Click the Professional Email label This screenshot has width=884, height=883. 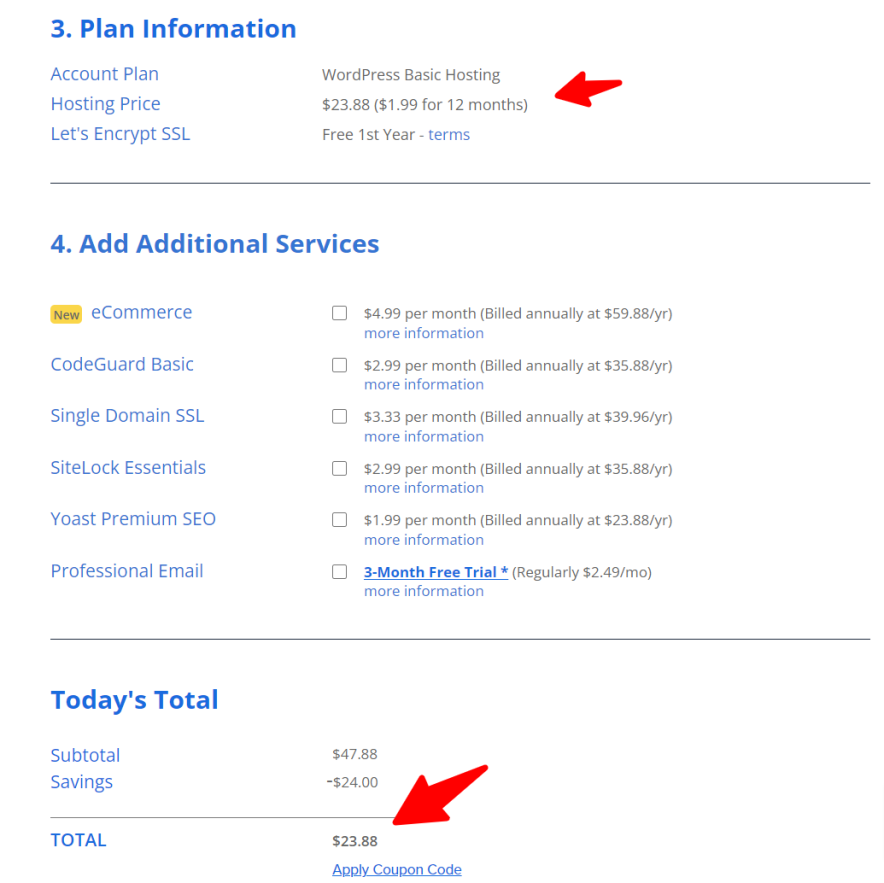click(127, 571)
